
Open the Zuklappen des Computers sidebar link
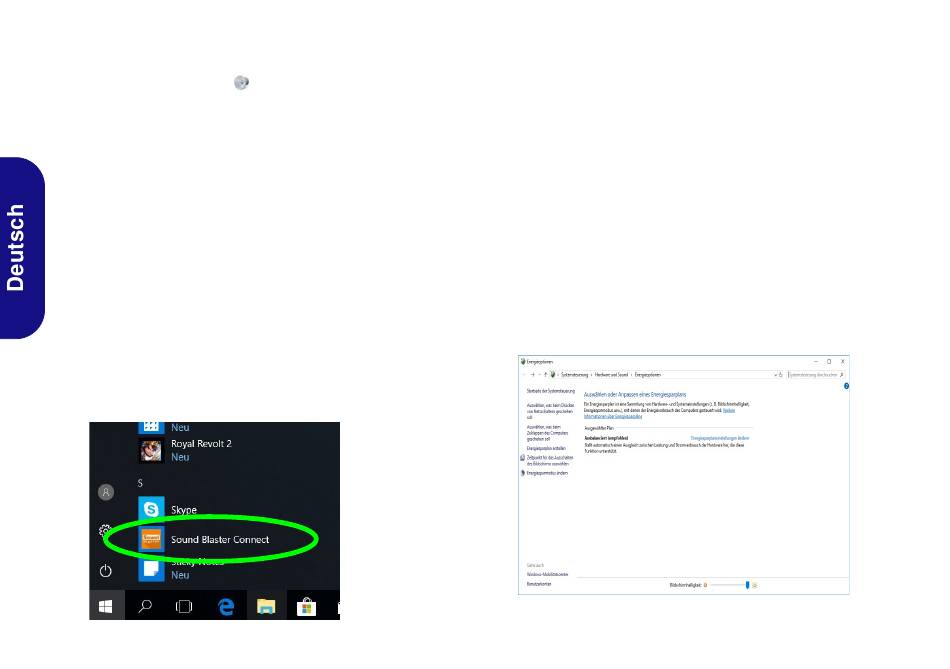(548, 433)
